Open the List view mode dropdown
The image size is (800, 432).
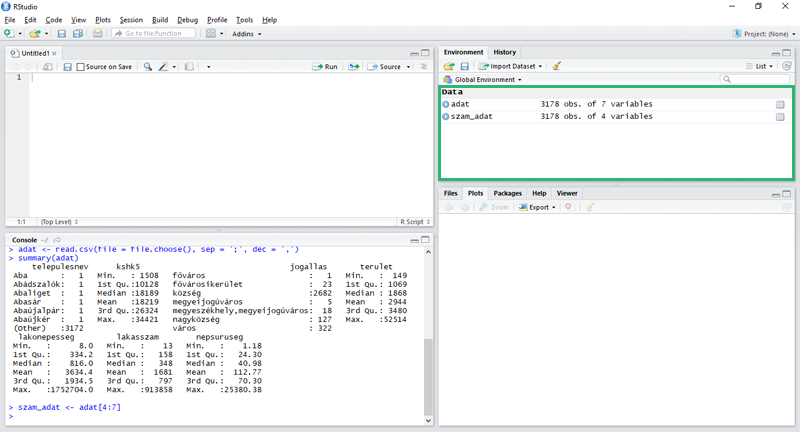(760, 66)
